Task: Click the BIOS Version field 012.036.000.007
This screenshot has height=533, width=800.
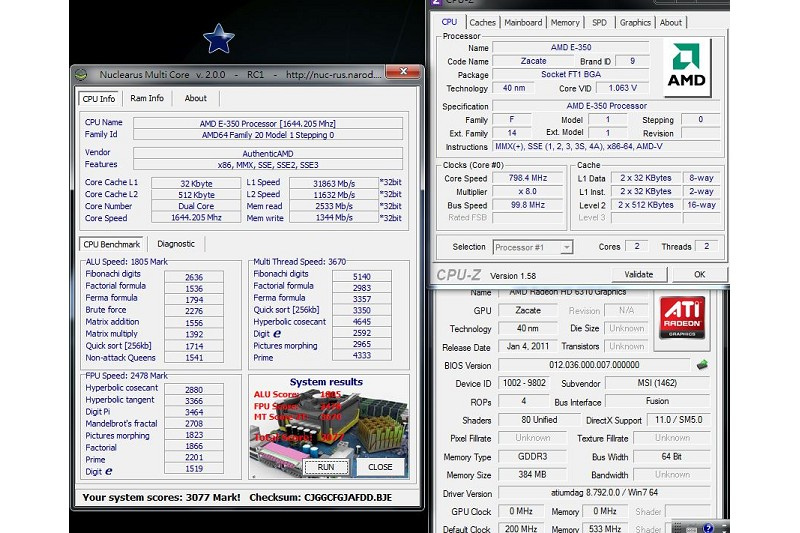Action: click(x=594, y=365)
